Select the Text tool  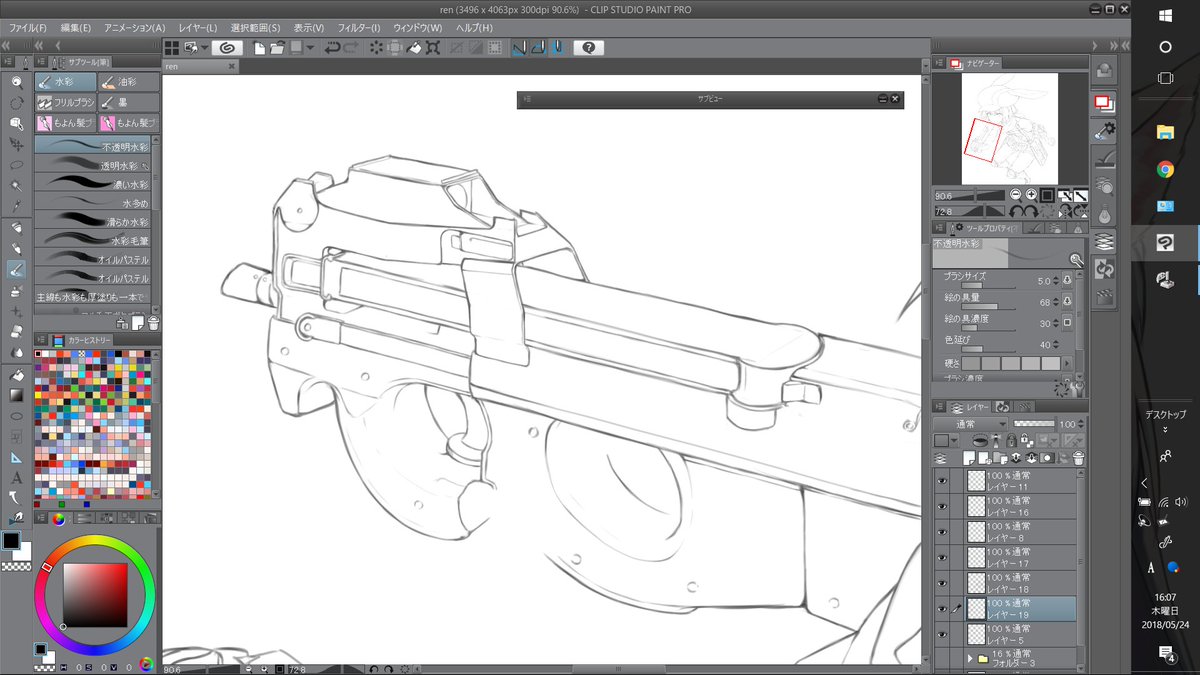[x=16, y=478]
